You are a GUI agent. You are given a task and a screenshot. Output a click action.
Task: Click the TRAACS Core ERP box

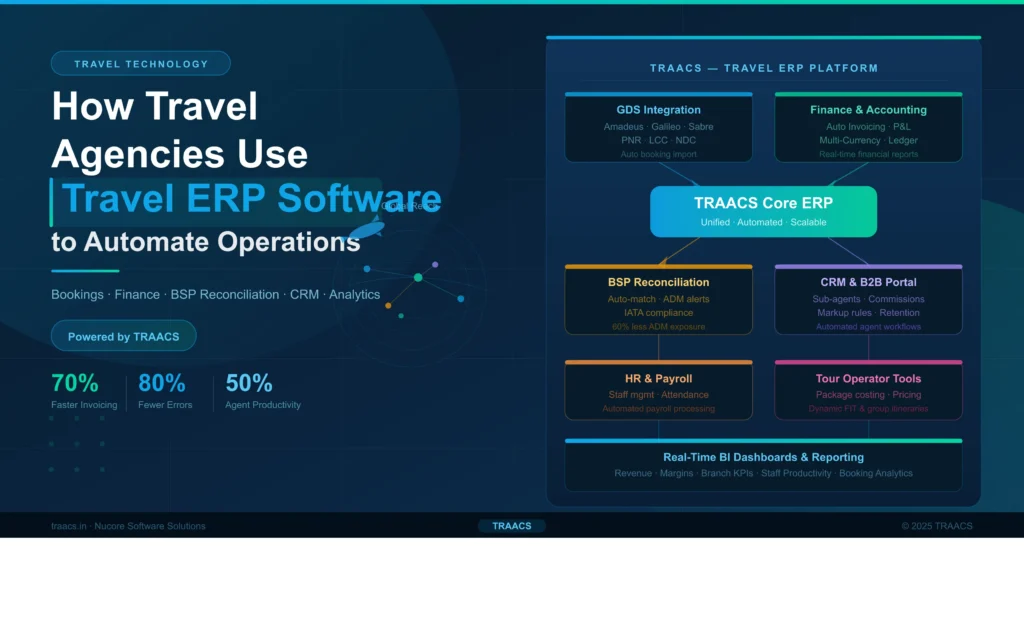pyautogui.click(x=763, y=212)
